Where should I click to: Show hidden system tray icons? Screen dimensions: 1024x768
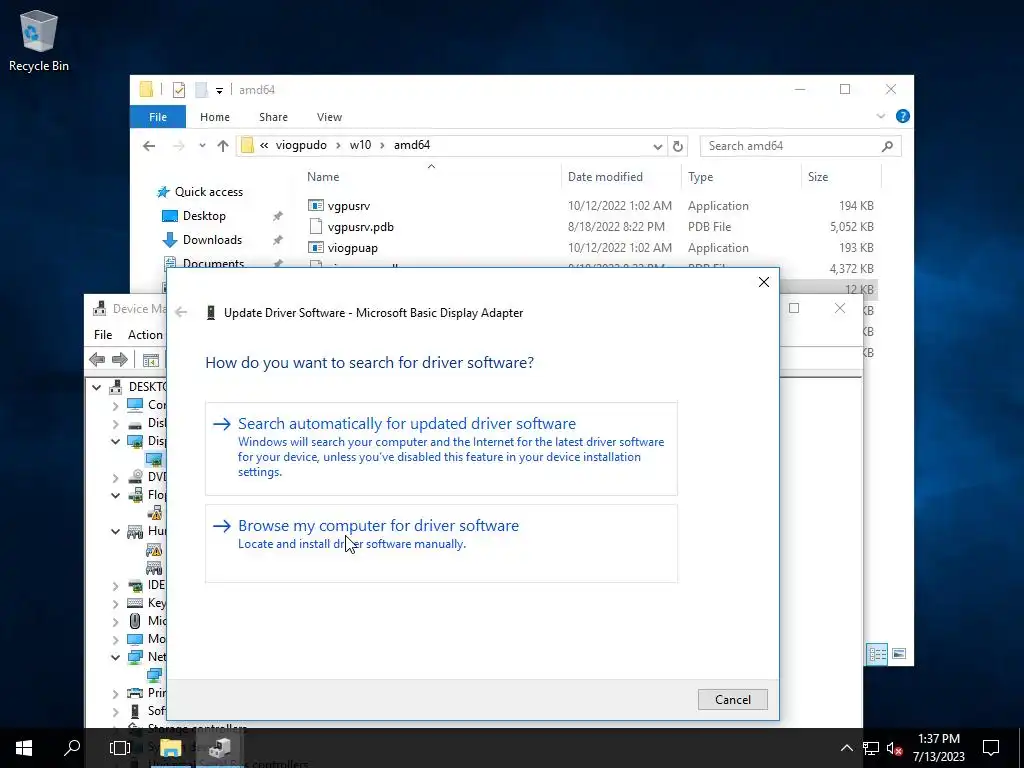tap(846, 748)
